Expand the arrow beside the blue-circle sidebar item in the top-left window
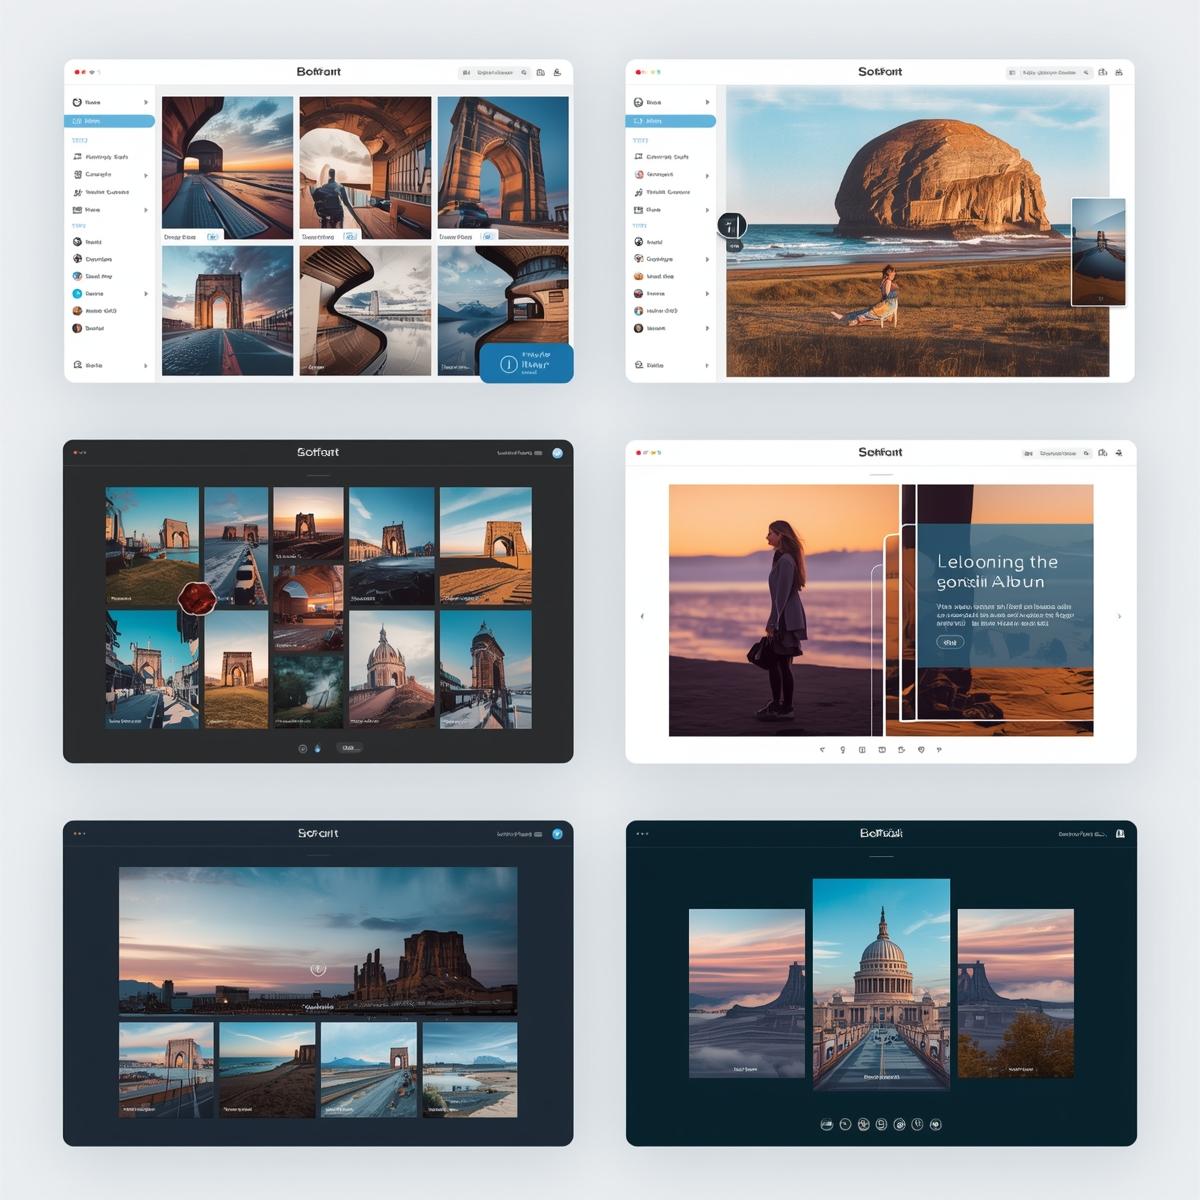 click(x=146, y=294)
